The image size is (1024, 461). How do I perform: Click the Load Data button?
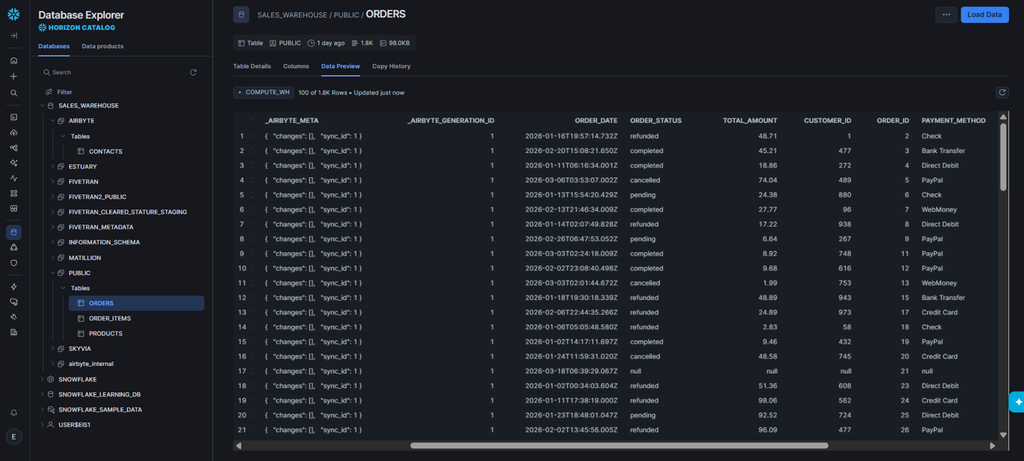point(984,14)
